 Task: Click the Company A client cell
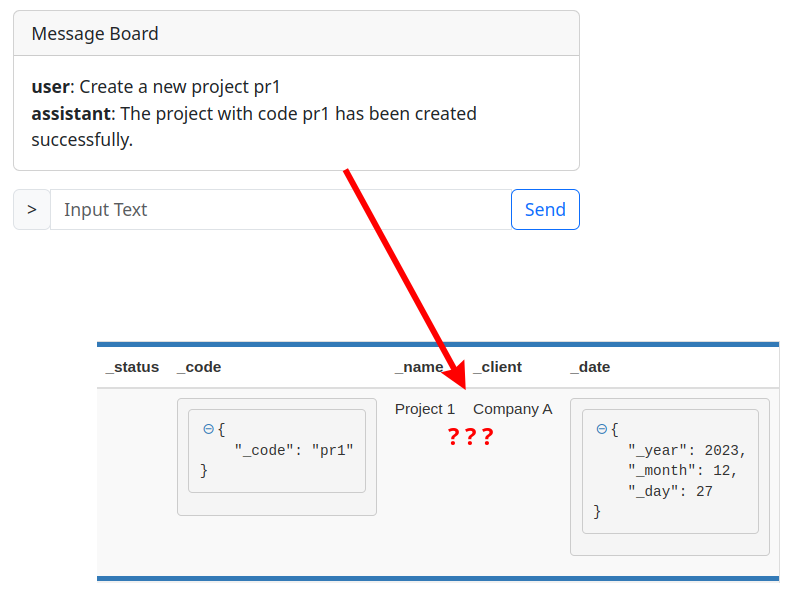pyautogui.click(x=512, y=409)
